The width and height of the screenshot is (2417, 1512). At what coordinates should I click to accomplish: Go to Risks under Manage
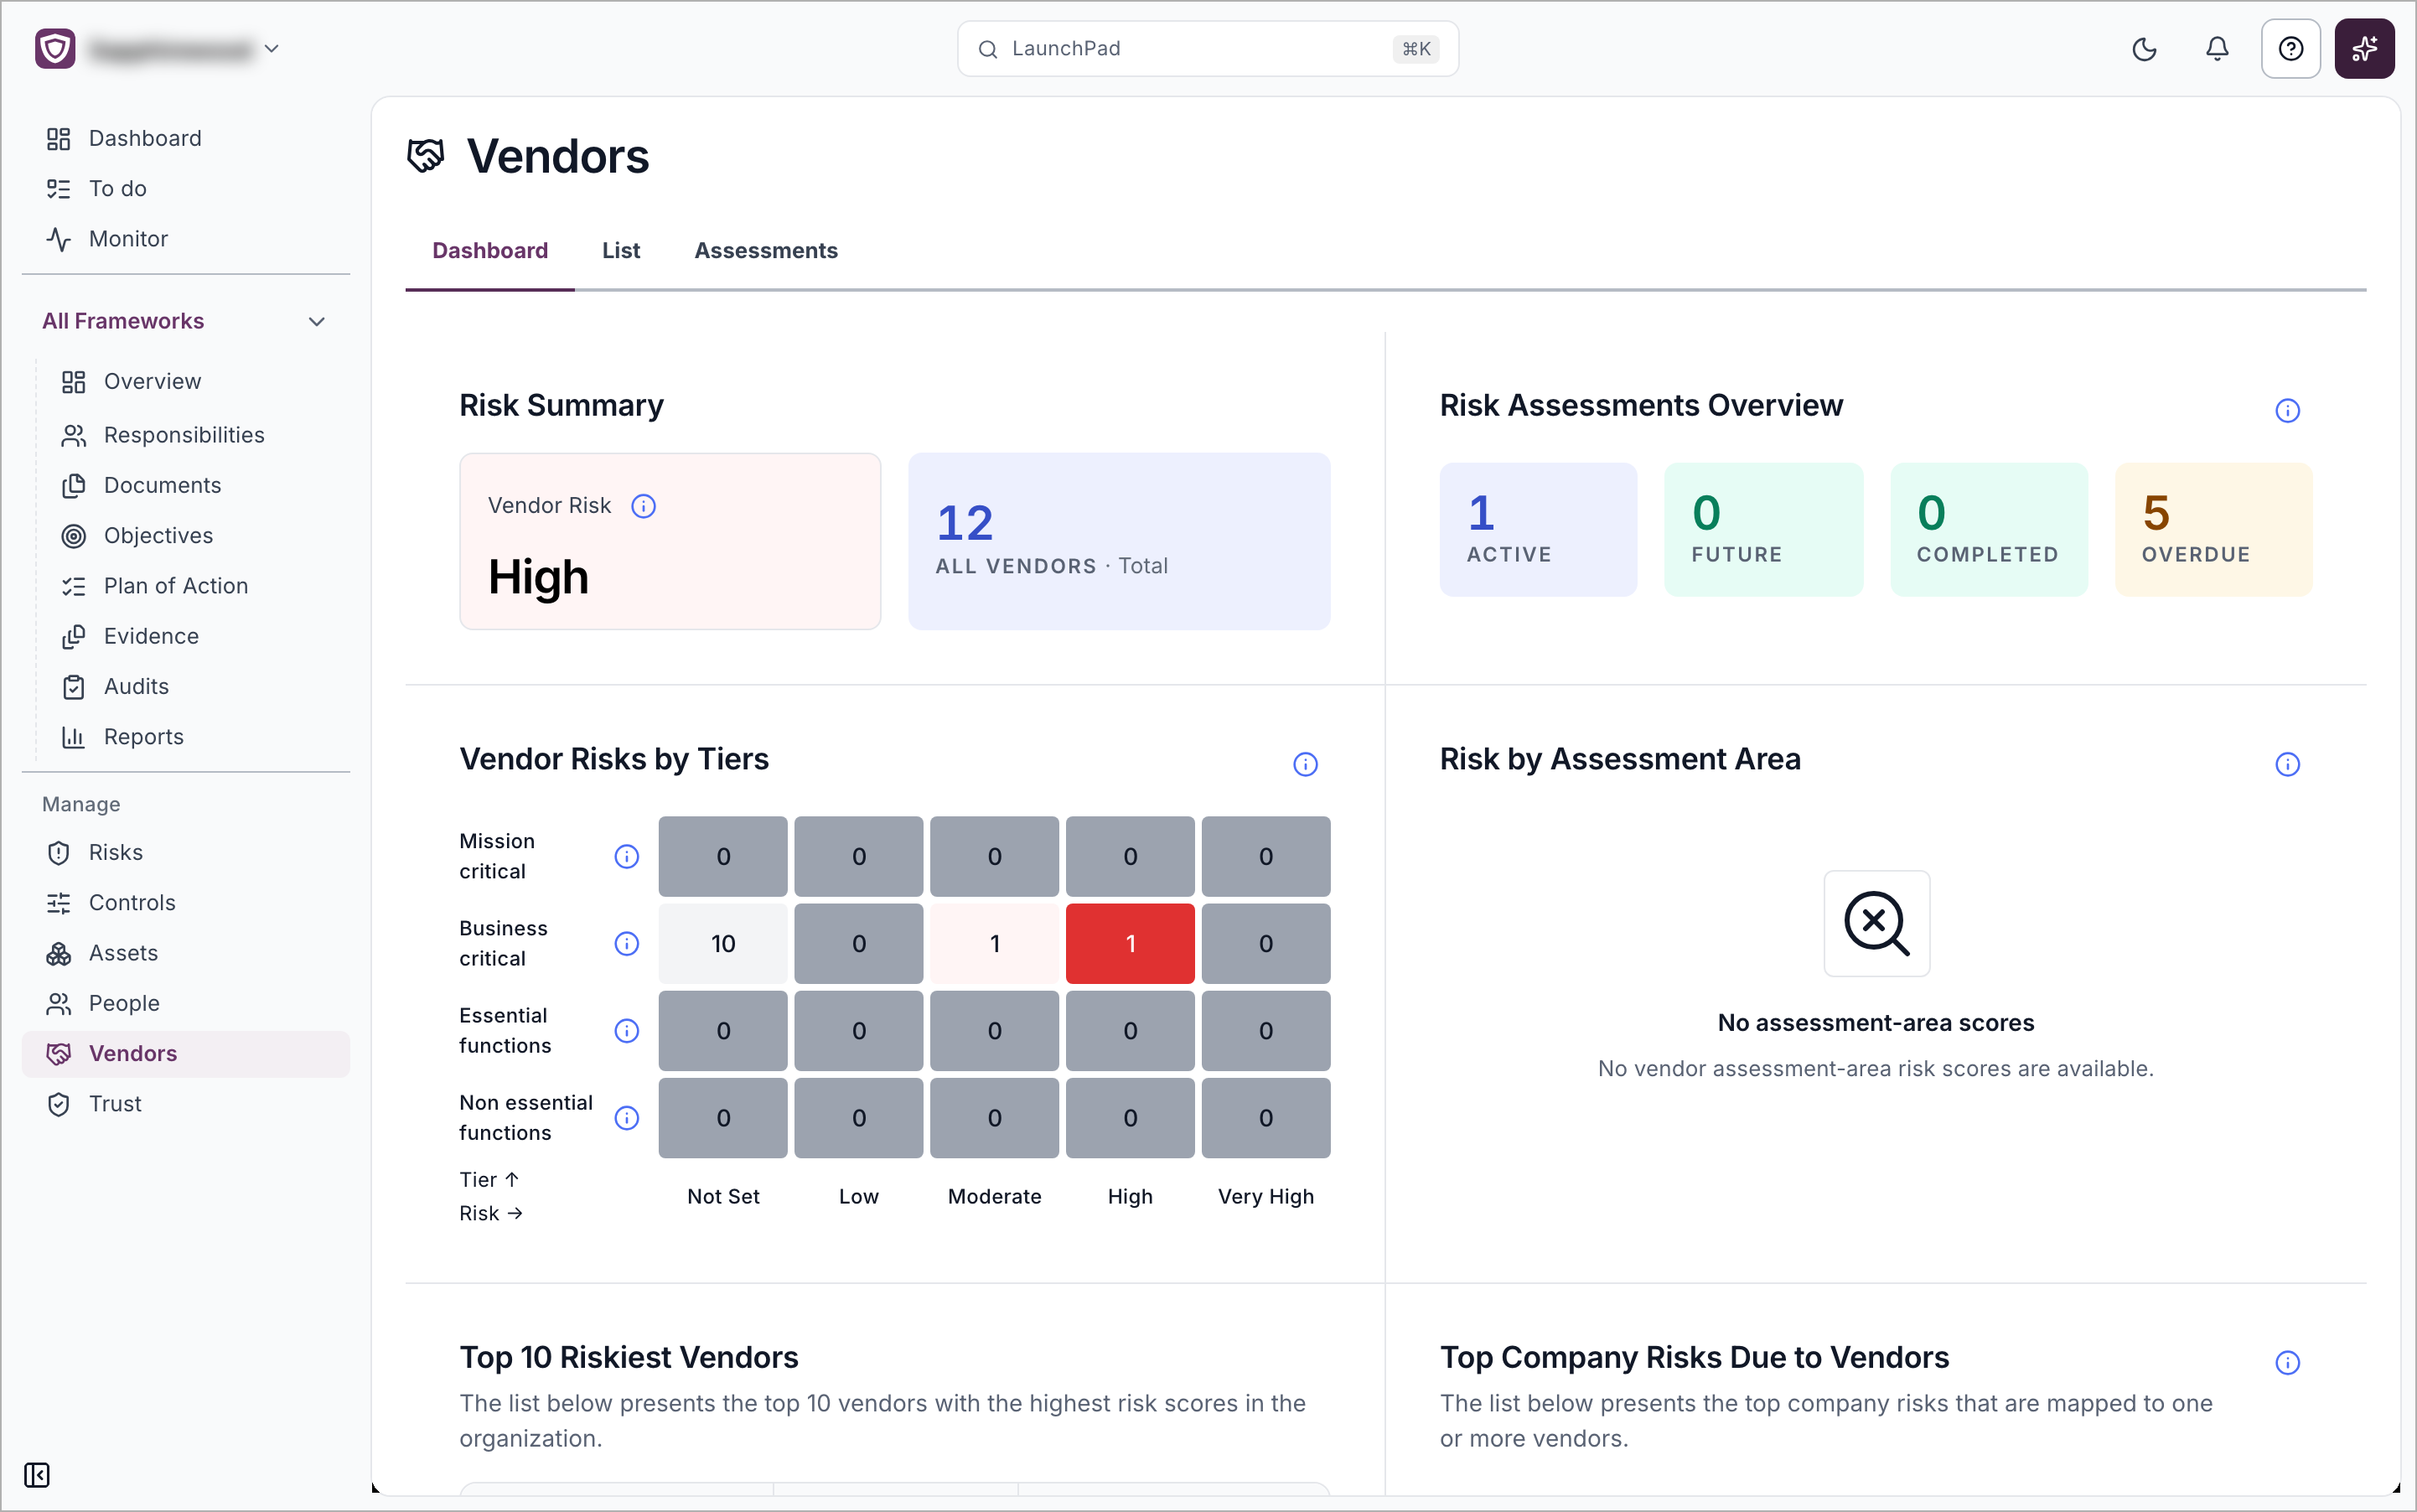coord(186,852)
